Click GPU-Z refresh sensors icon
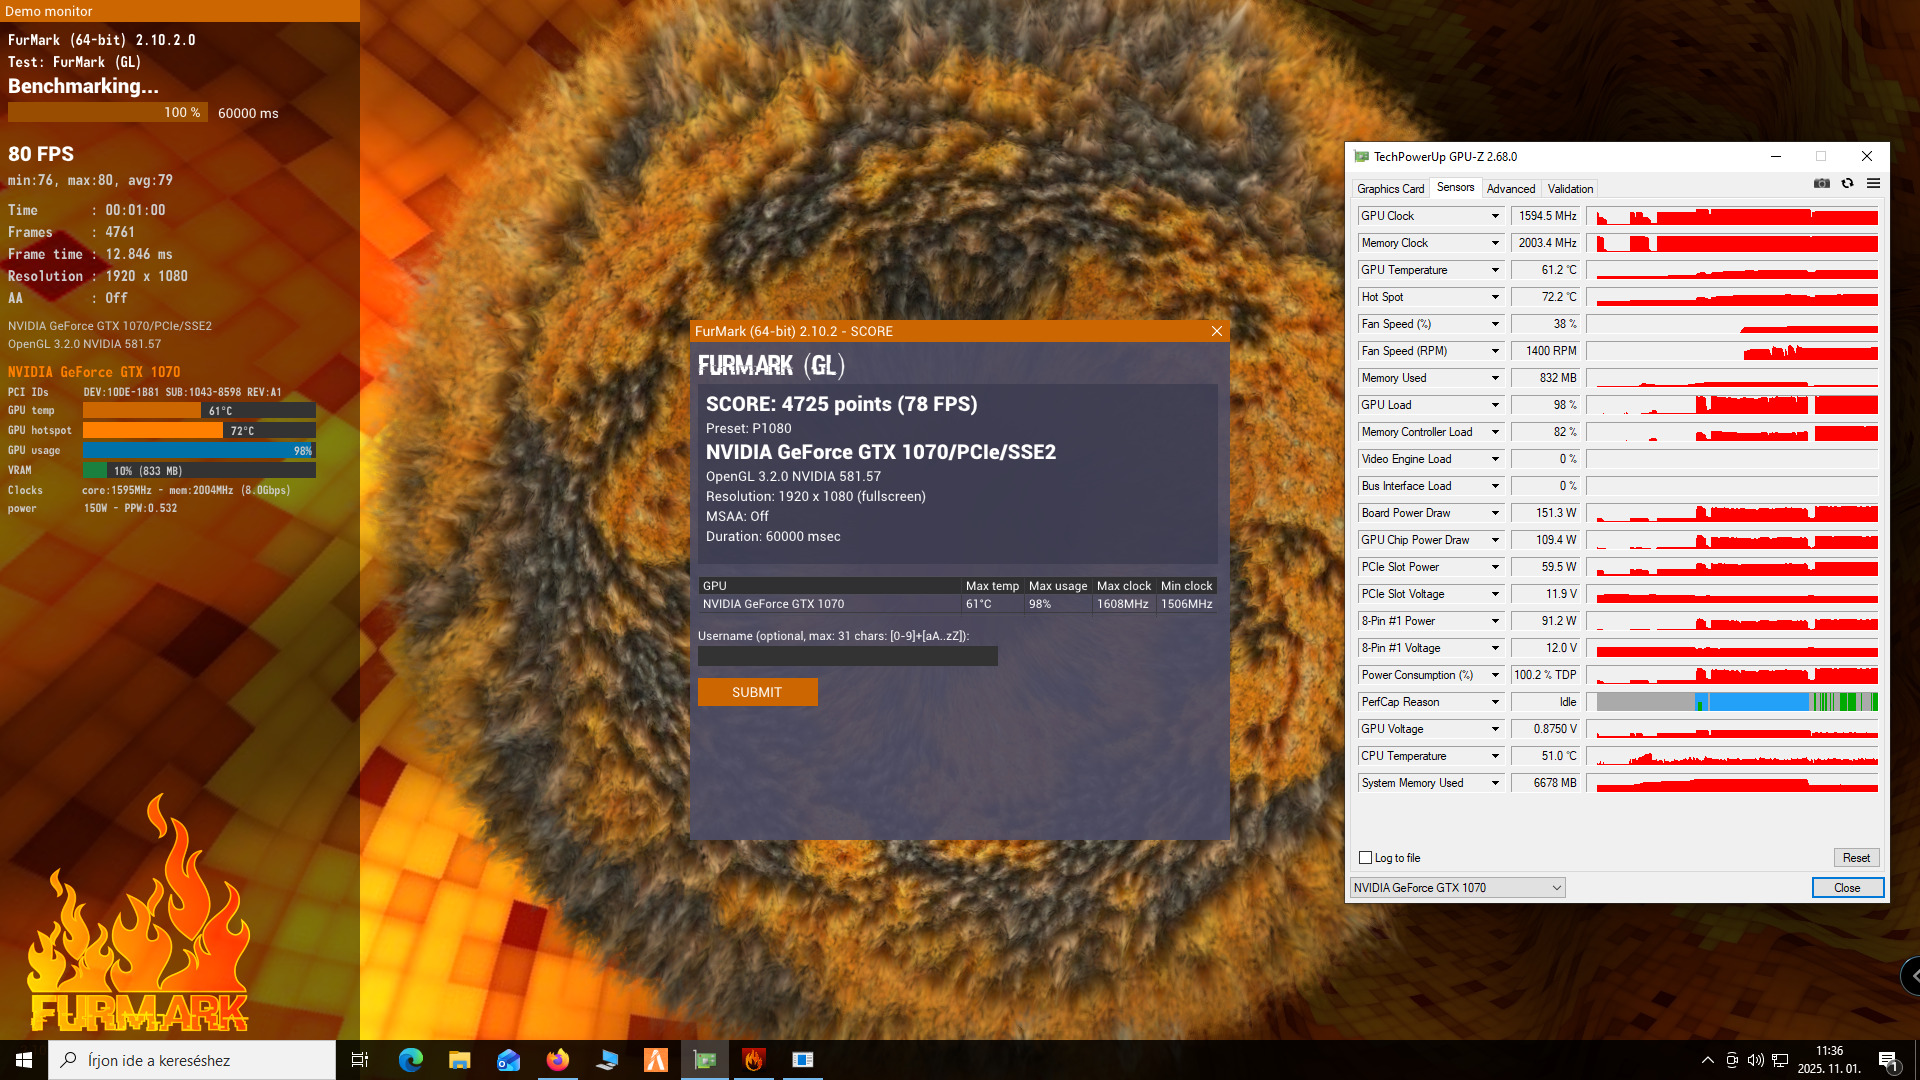The height and width of the screenshot is (1080, 1920). tap(1847, 184)
